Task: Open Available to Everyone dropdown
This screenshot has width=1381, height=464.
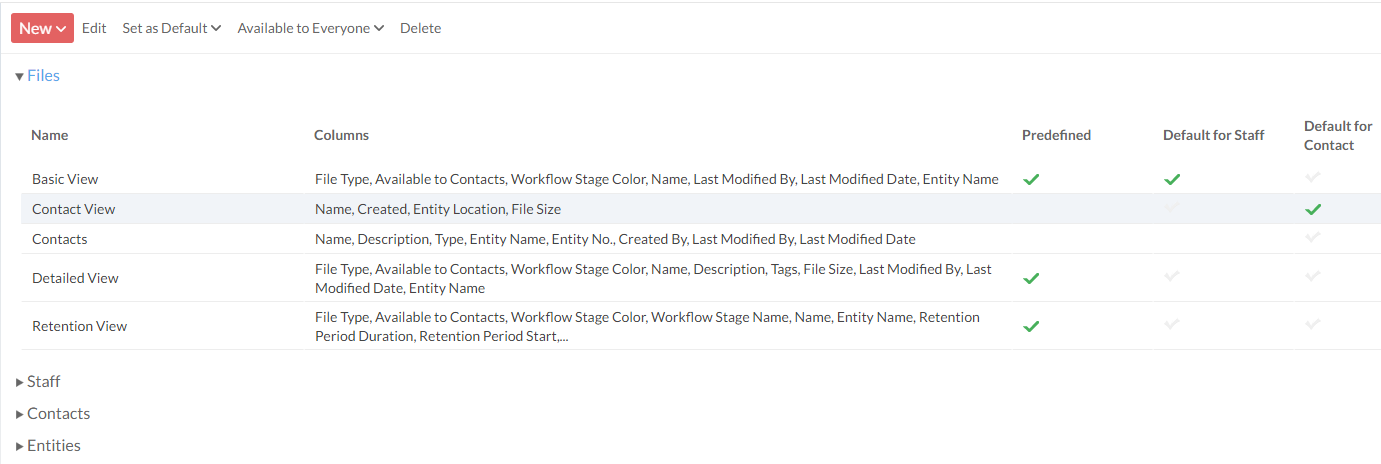Action: pos(310,28)
